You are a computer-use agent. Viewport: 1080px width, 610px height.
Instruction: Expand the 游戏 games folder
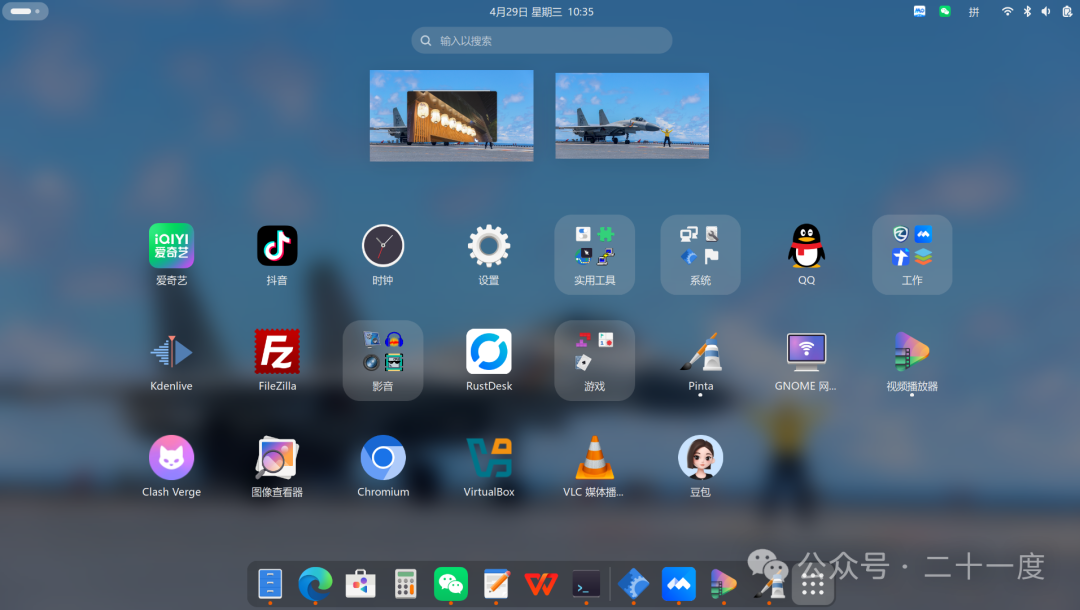click(x=594, y=360)
